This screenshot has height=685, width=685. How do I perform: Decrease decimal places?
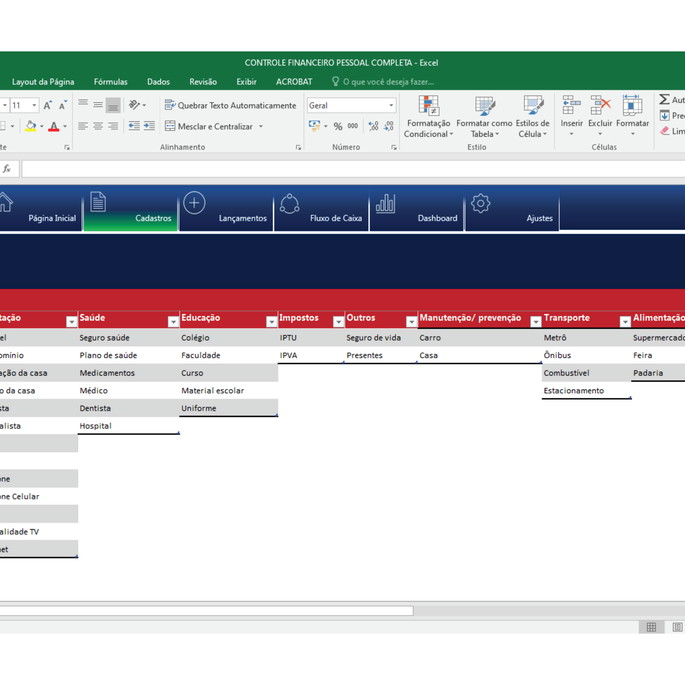pos(388,126)
